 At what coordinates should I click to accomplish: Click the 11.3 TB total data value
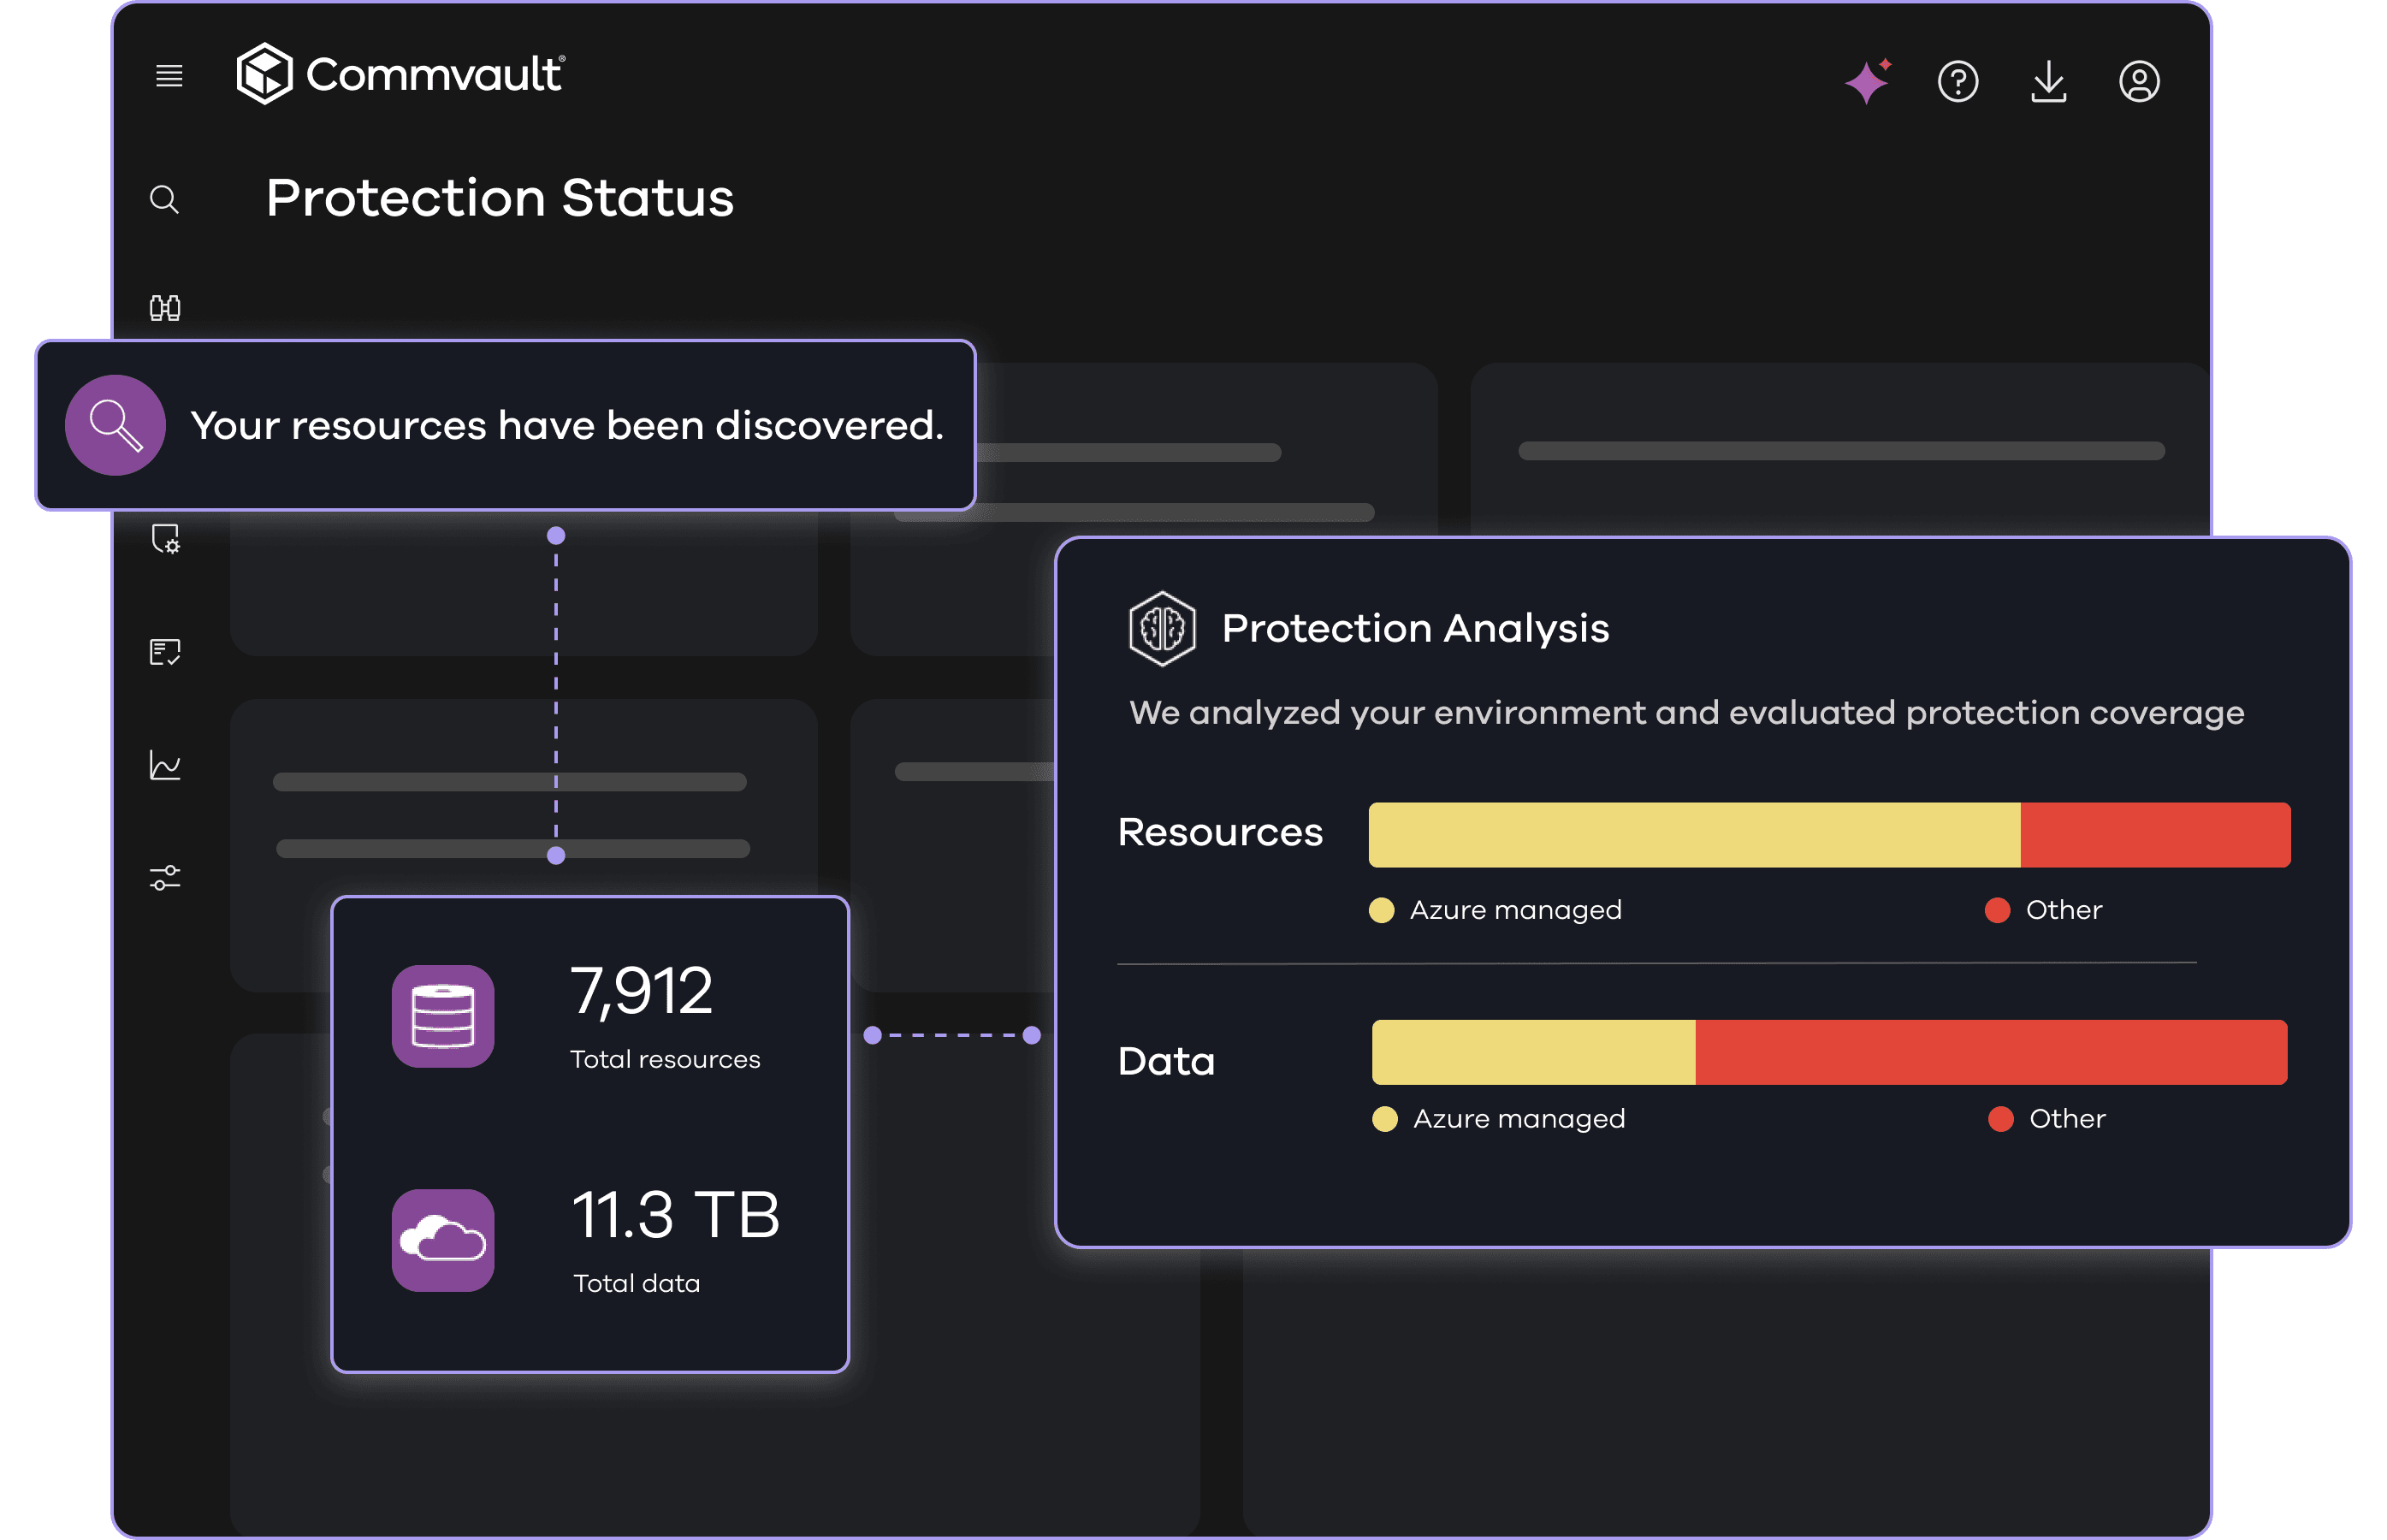(675, 1215)
